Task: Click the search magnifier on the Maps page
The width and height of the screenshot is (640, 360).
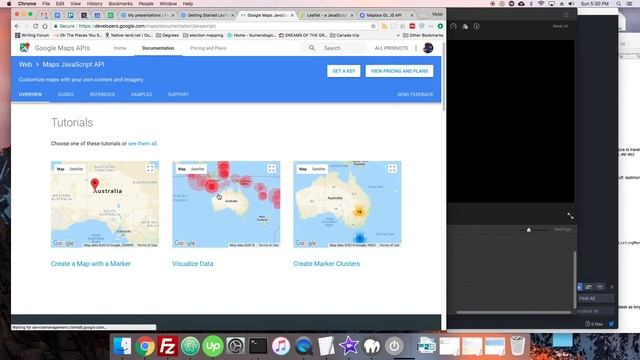Action: [x=312, y=48]
